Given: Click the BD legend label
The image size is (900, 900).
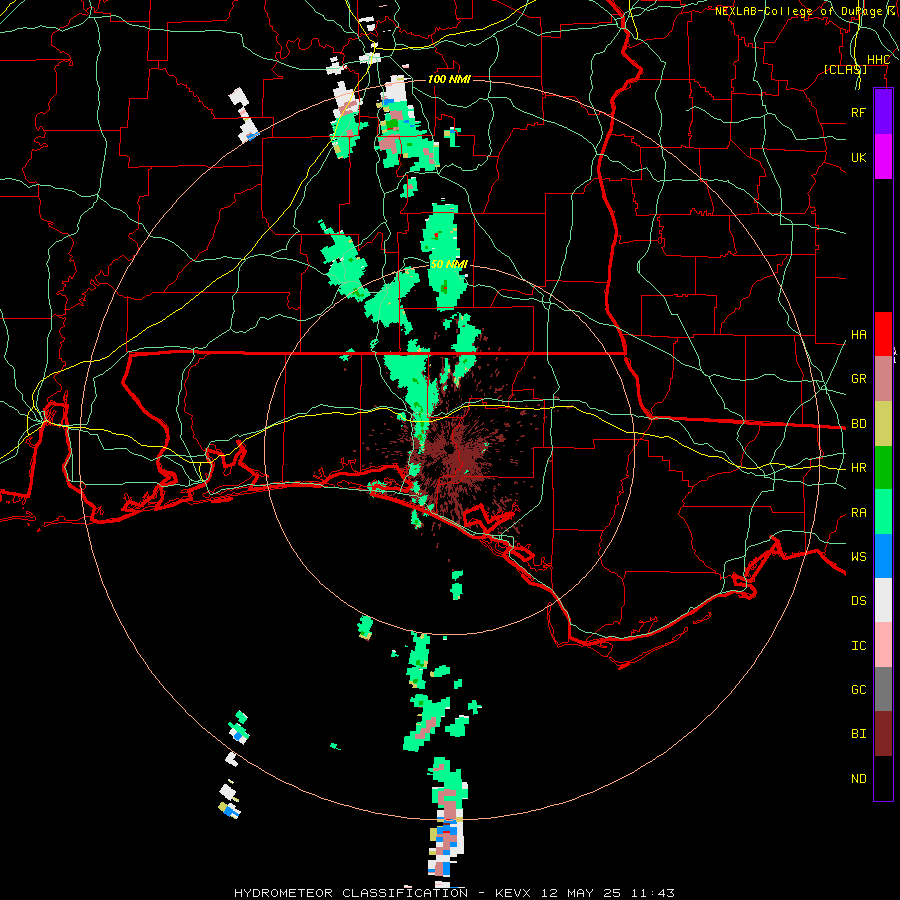Looking at the screenshot, I should point(859,424).
